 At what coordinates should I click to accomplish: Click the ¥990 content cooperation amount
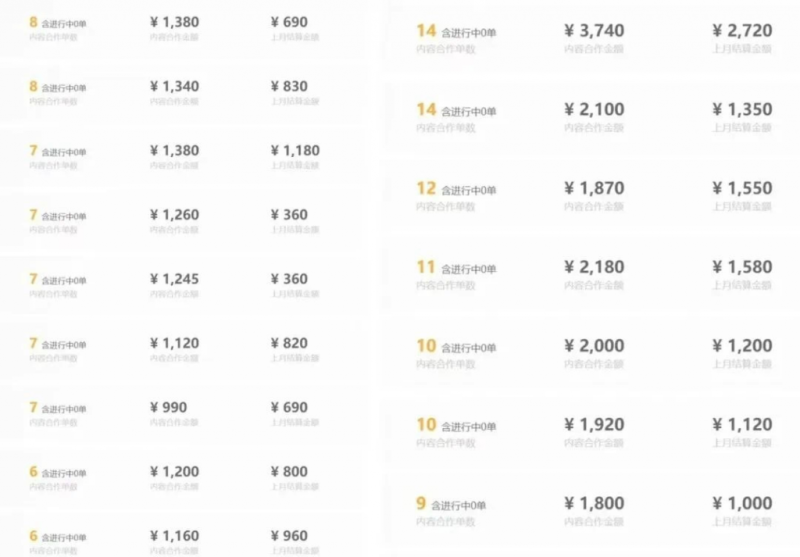pyautogui.click(x=168, y=407)
